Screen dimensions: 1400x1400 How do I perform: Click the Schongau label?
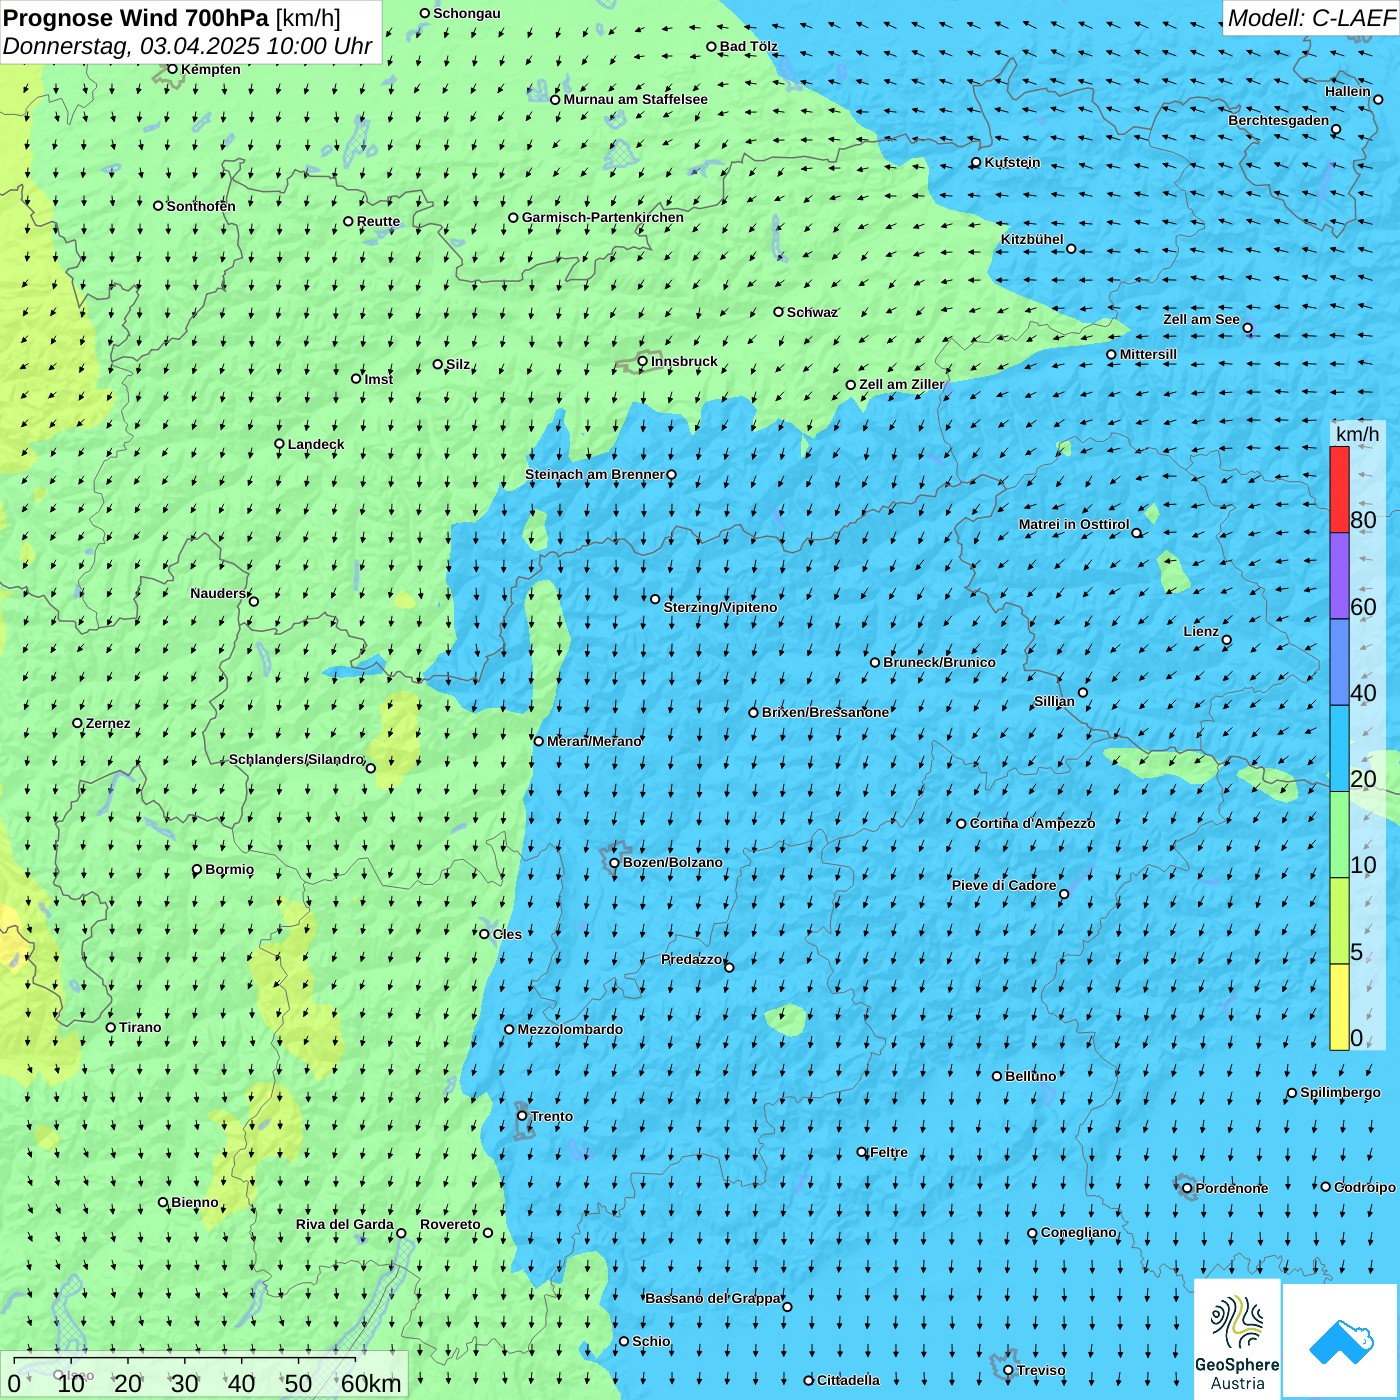[x=467, y=13]
